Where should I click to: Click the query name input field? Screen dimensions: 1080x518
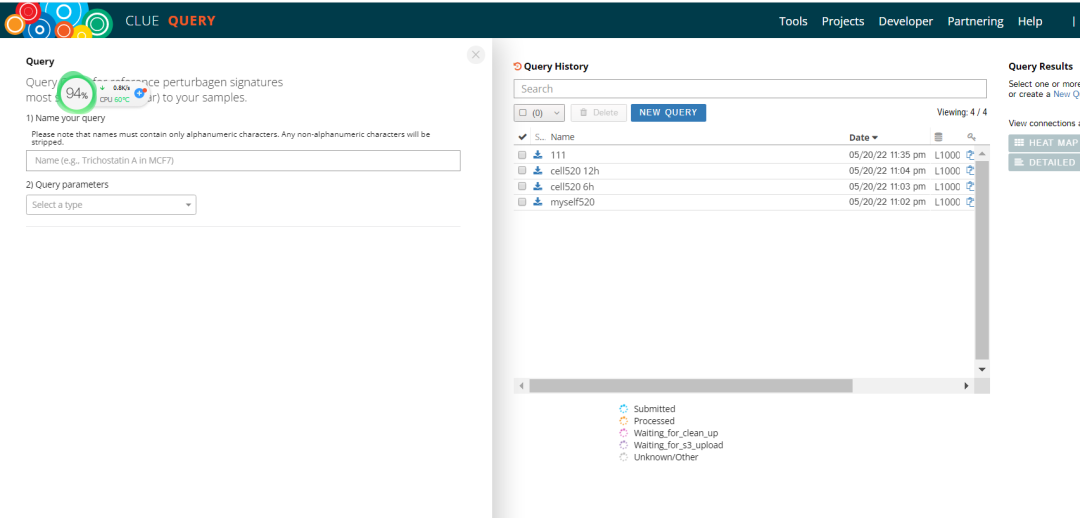243,160
